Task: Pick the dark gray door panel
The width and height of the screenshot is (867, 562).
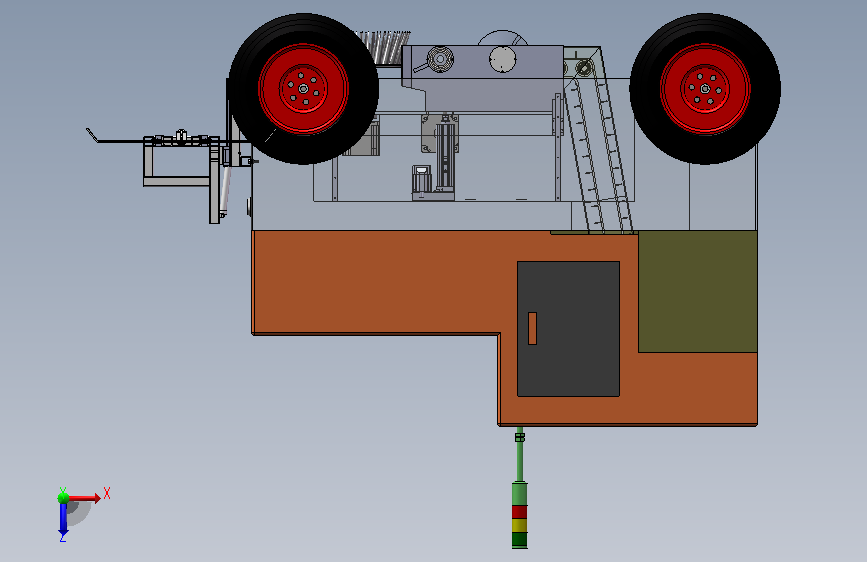Action: pyautogui.click(x=568, y=329)
